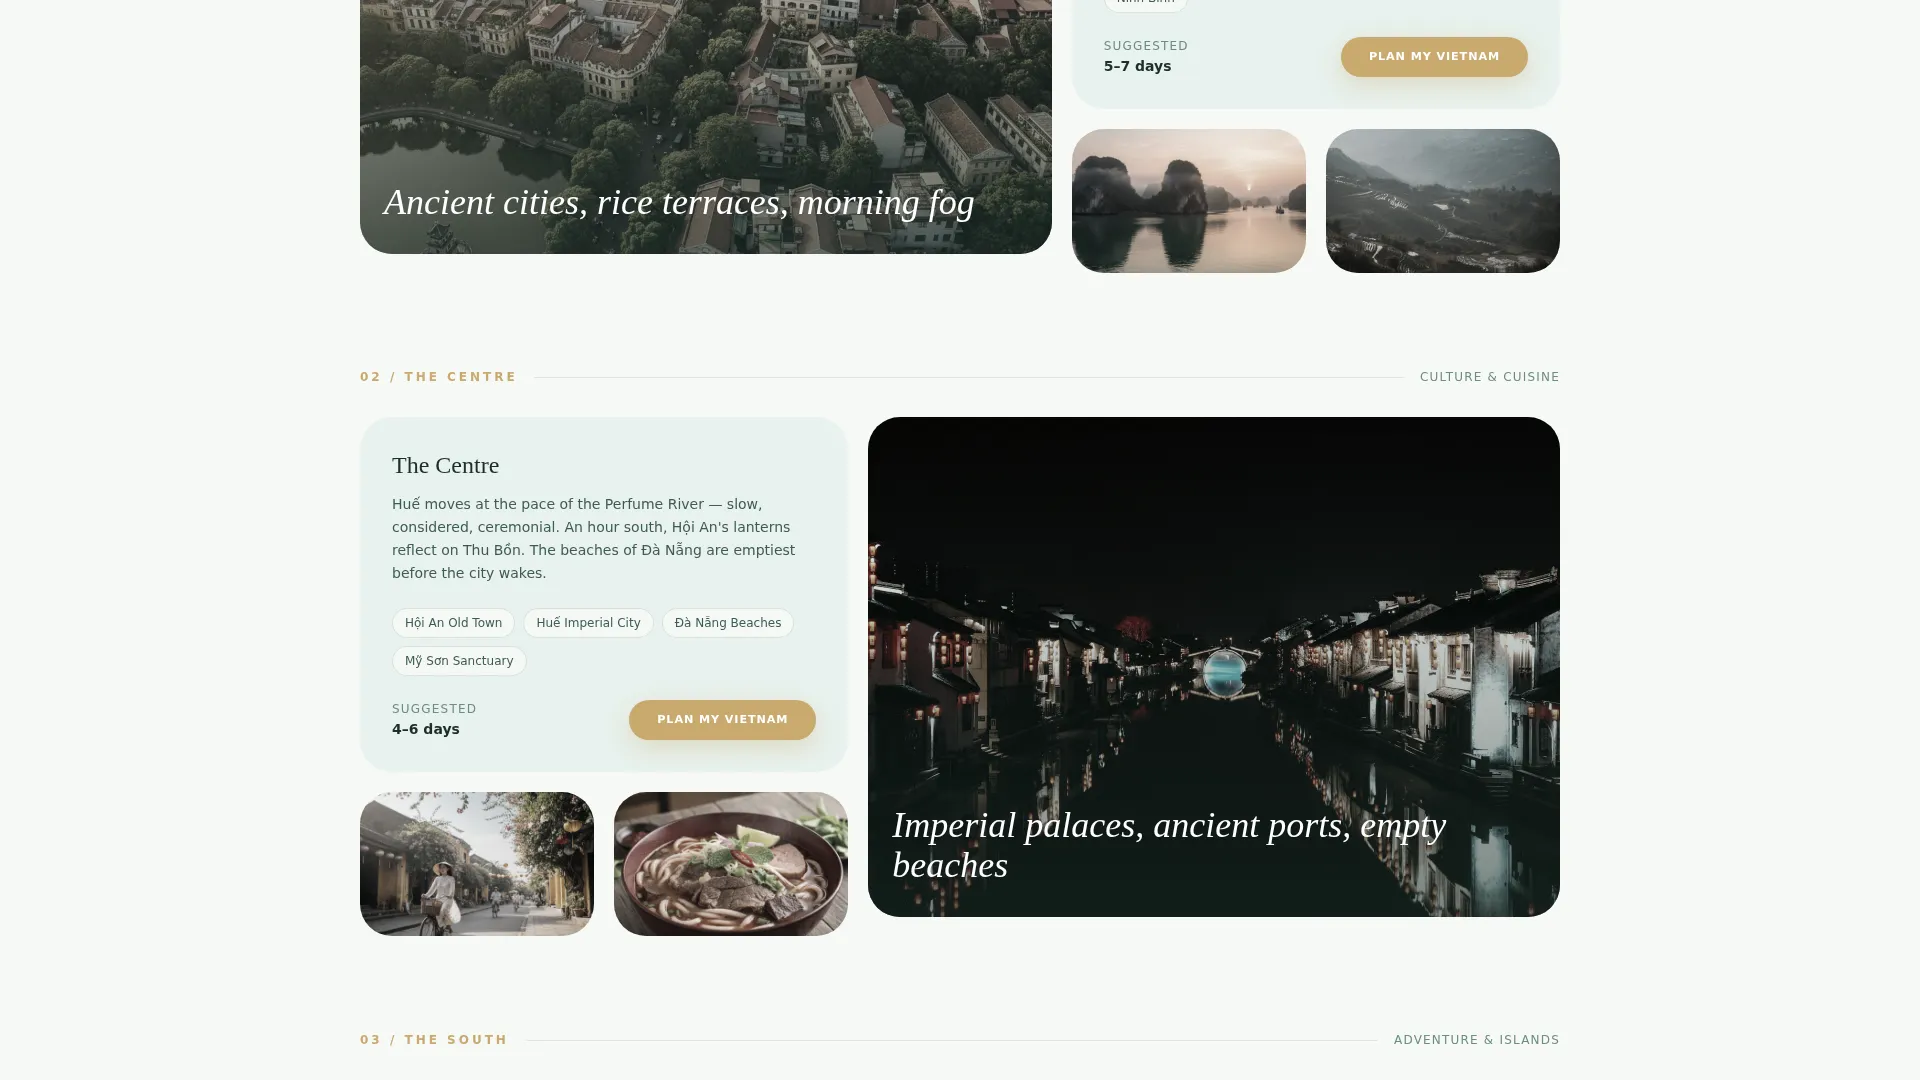Select the Mỹ Sơn Sanctuary tag
1920x1080 pixels.
pos(459,661)
